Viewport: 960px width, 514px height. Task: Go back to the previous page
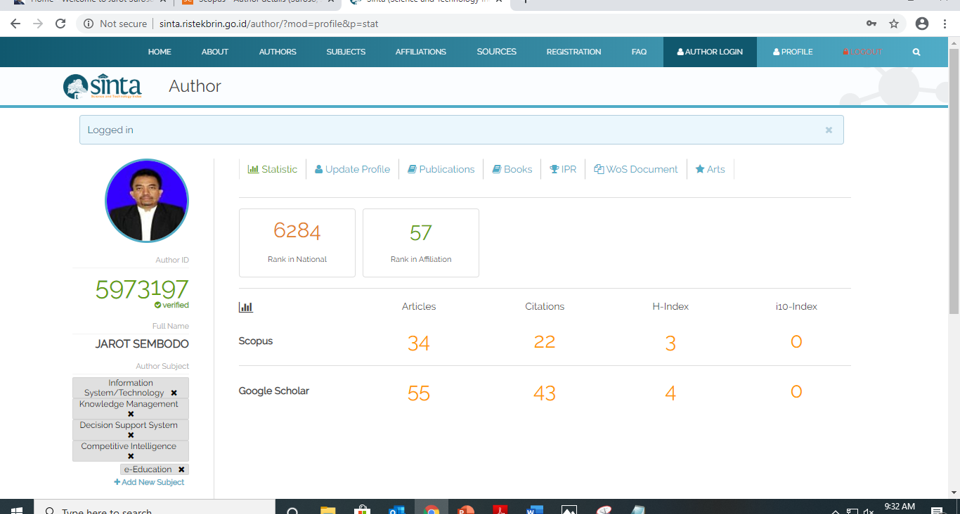pos(15,23)
